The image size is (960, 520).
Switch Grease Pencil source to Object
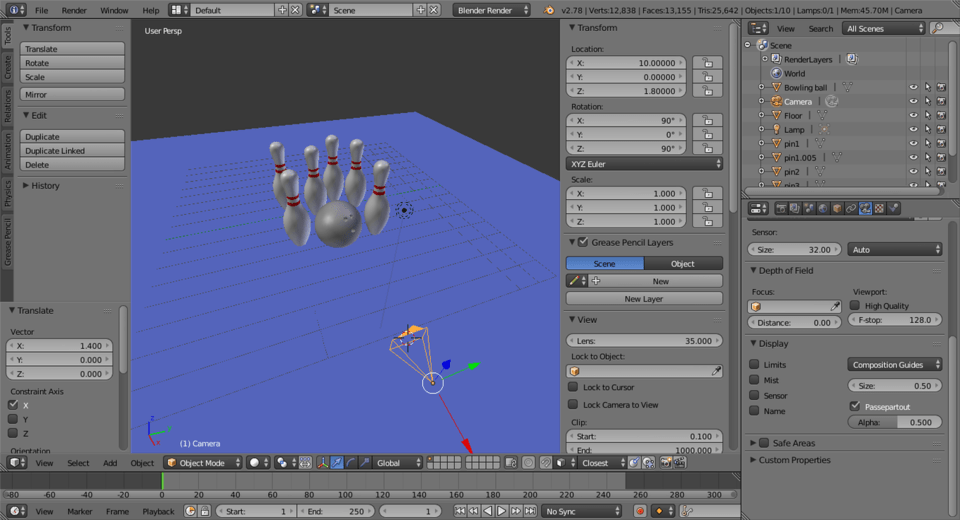[682, 263]
